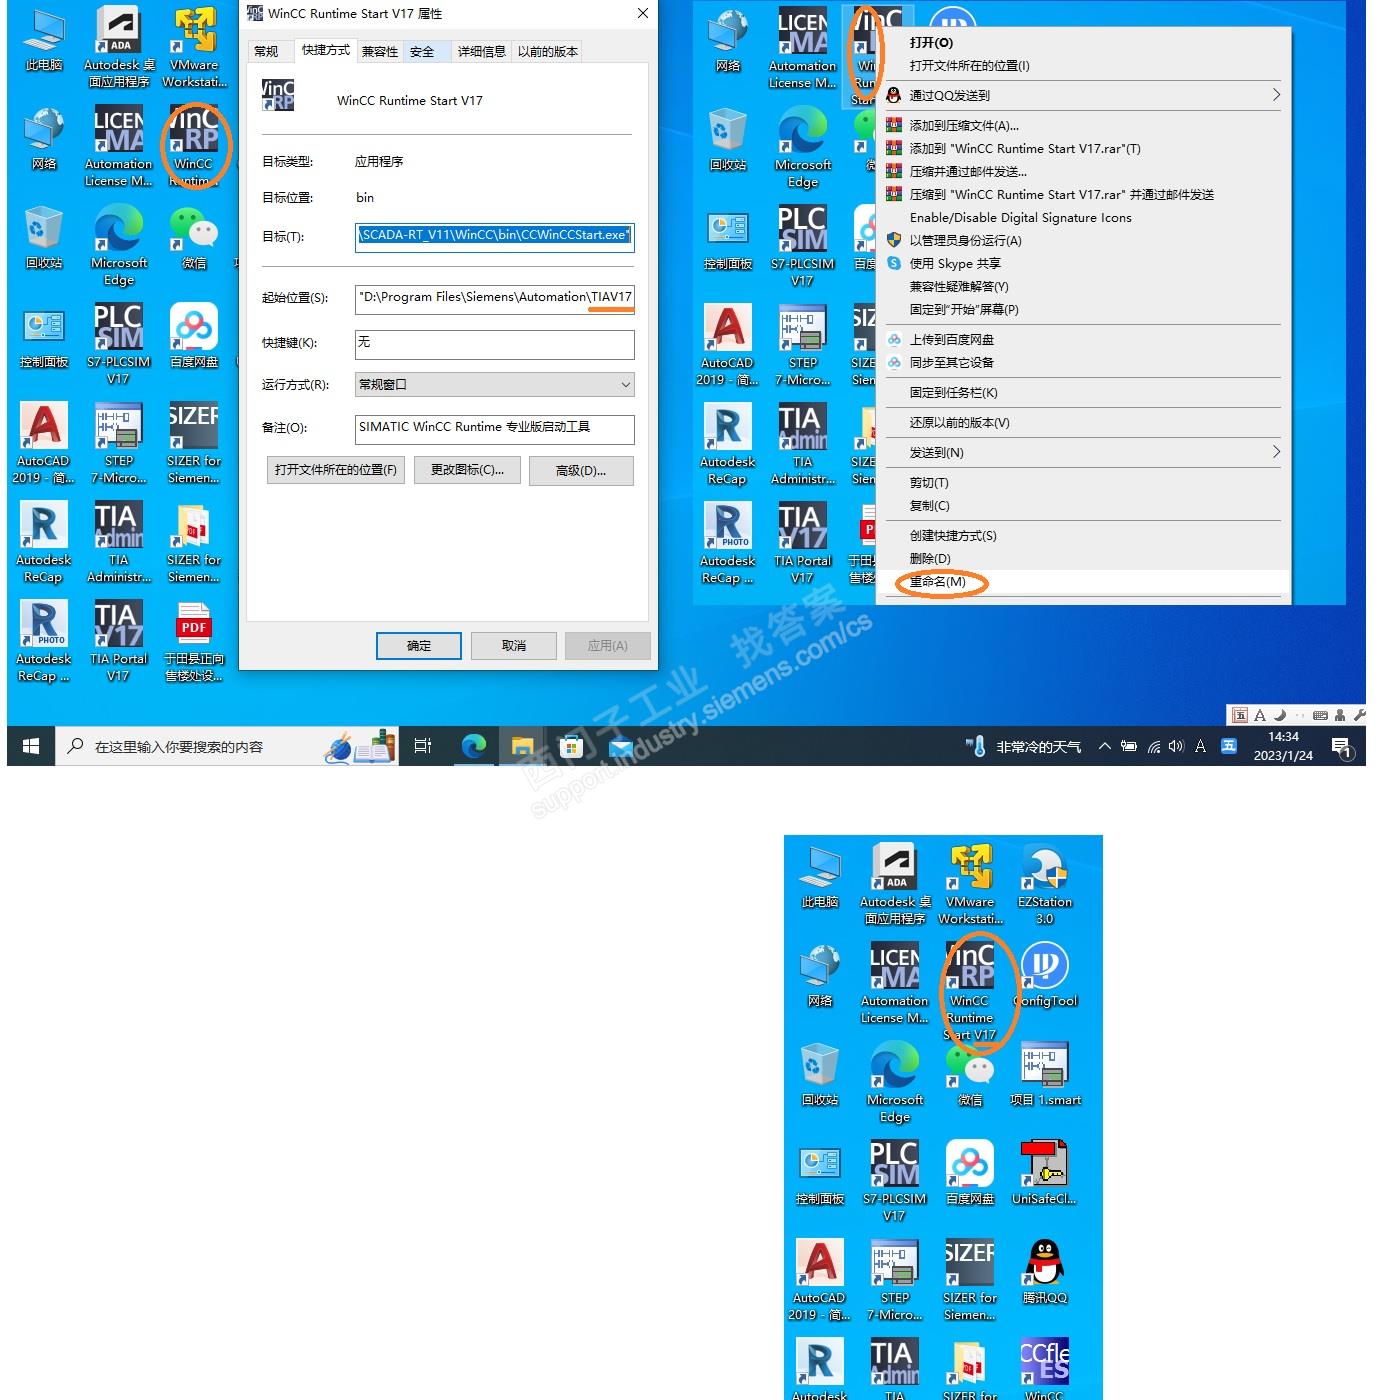
Task: Show hidden system tray icons chevron
Action: click(x=1104, y=746)
